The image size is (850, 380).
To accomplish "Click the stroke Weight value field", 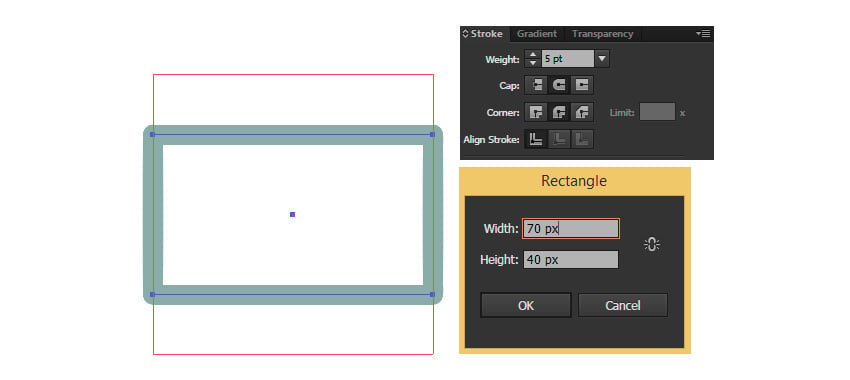I will (568, 59).
